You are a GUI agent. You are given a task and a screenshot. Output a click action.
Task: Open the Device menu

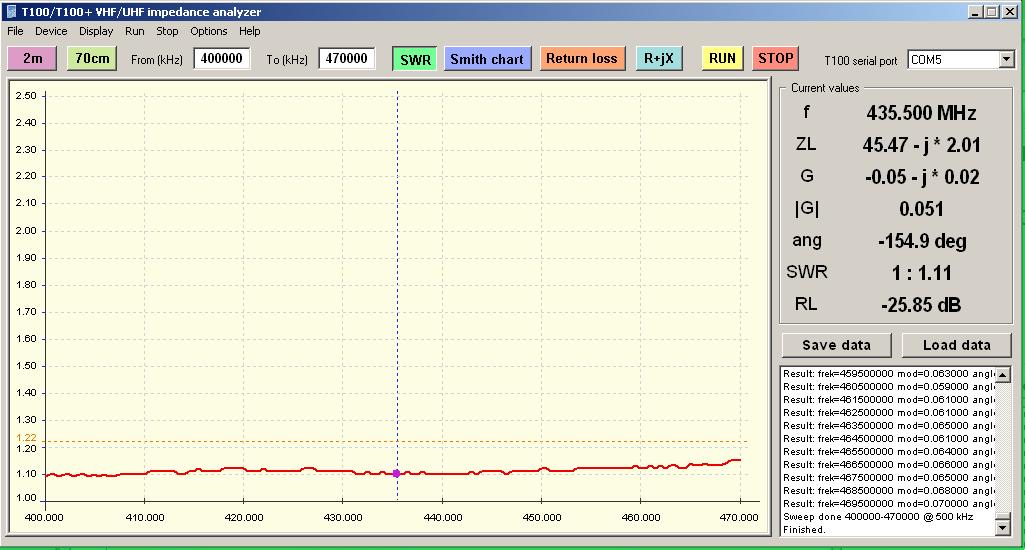point(51,31)
